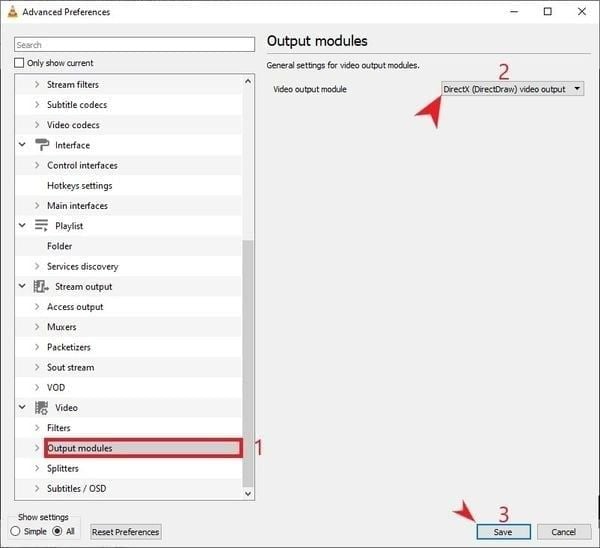Select the Simple show settings radio button
600x548 pixels.
[x=17, y=531]
